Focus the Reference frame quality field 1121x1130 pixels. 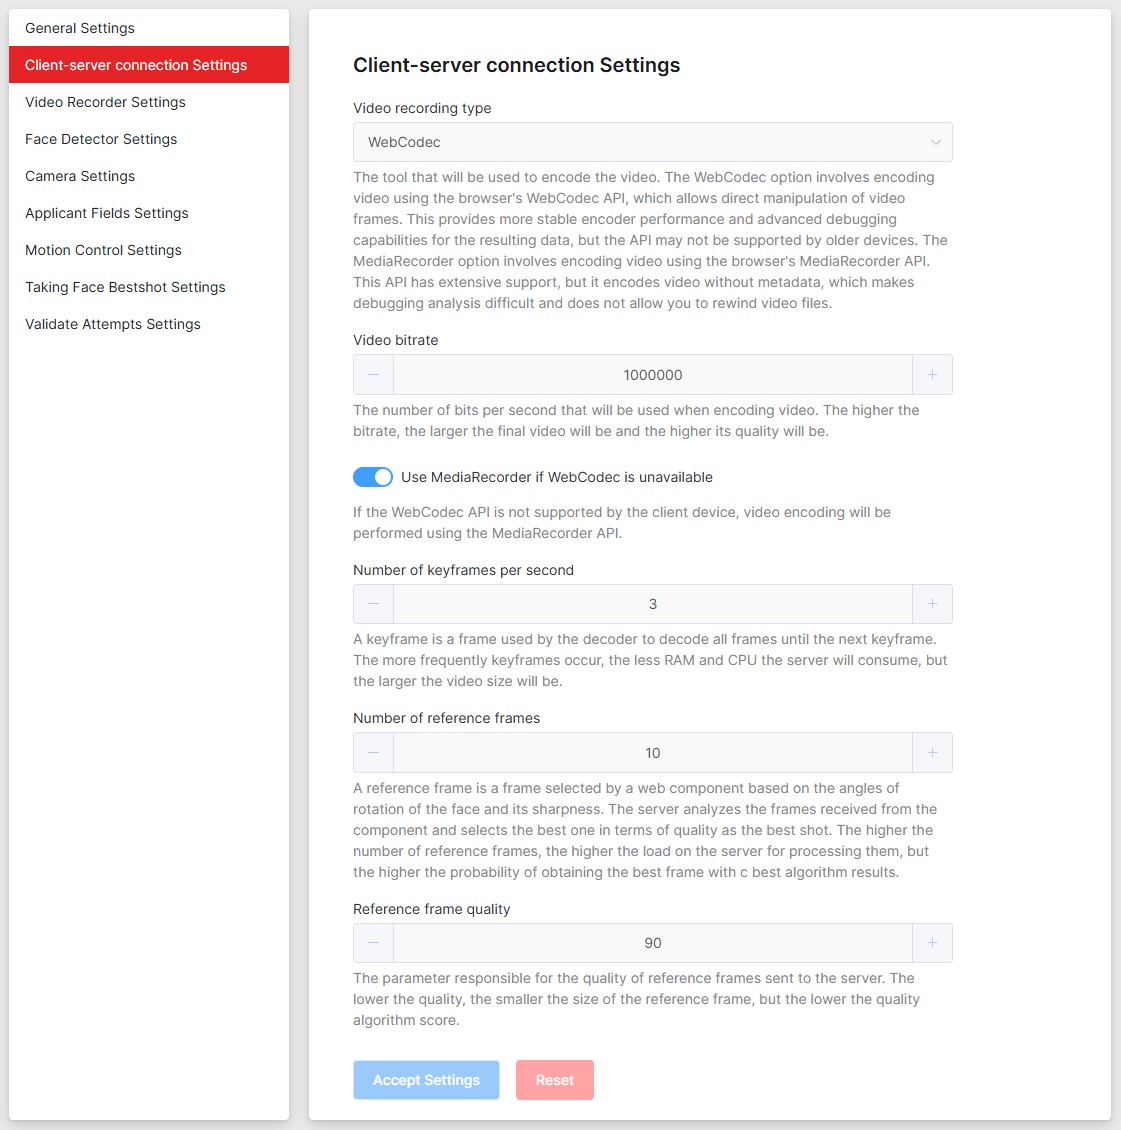(x=652, y=943)
